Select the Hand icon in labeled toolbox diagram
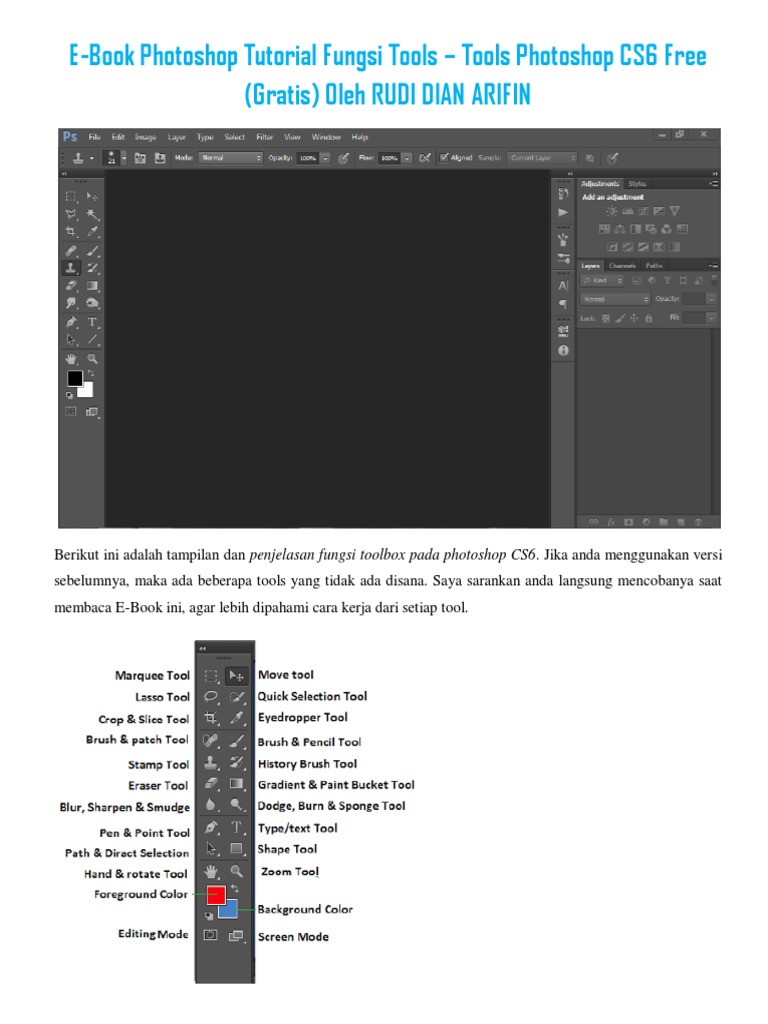The width and height of the screenshot is (768, 1024). tap(211, 871)
